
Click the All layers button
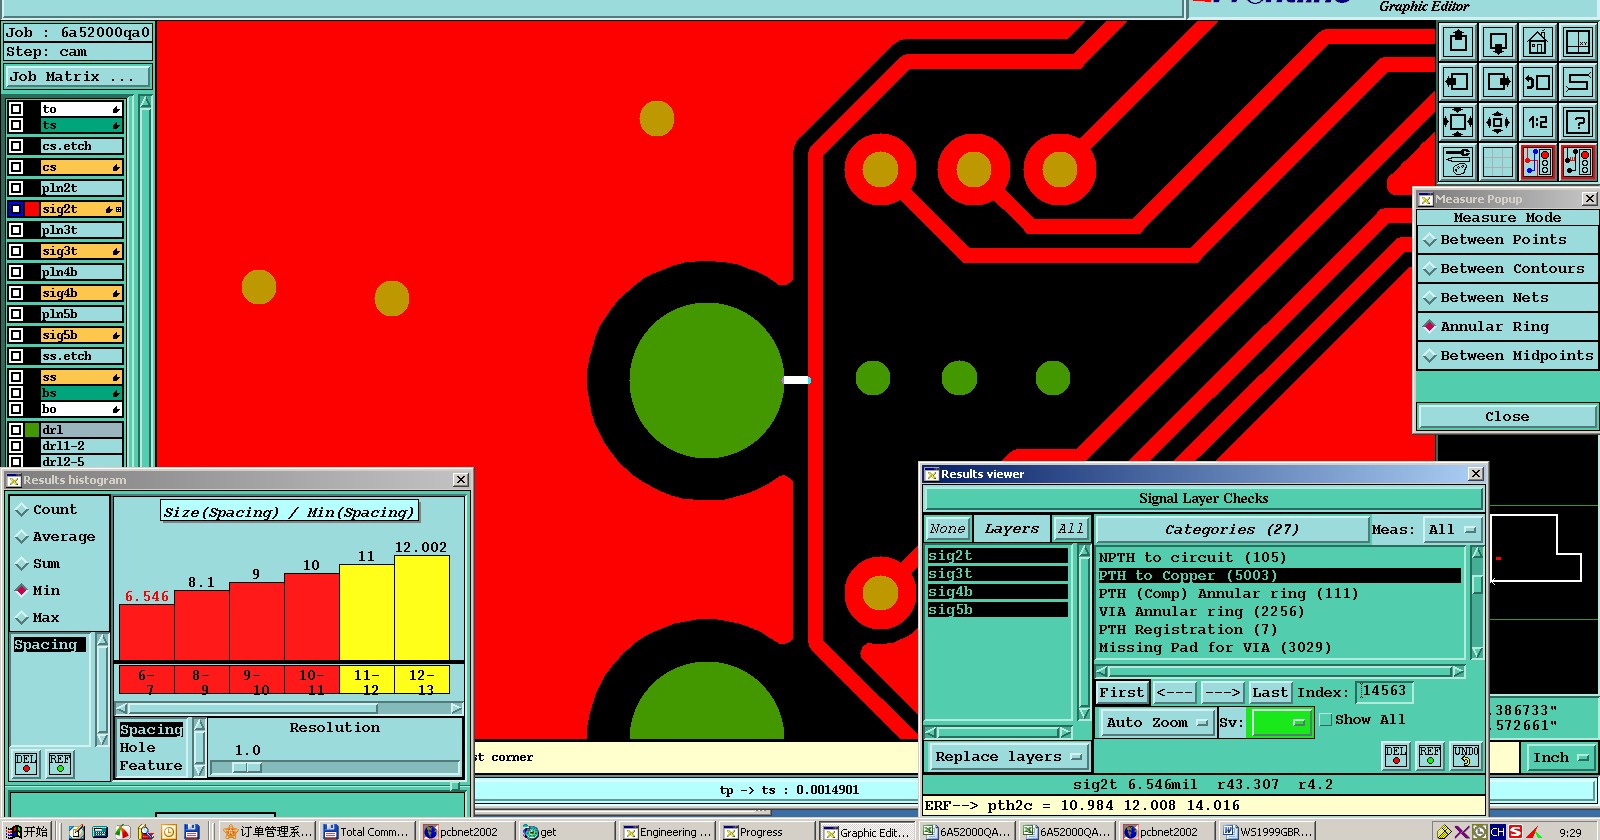point(1071,529)
